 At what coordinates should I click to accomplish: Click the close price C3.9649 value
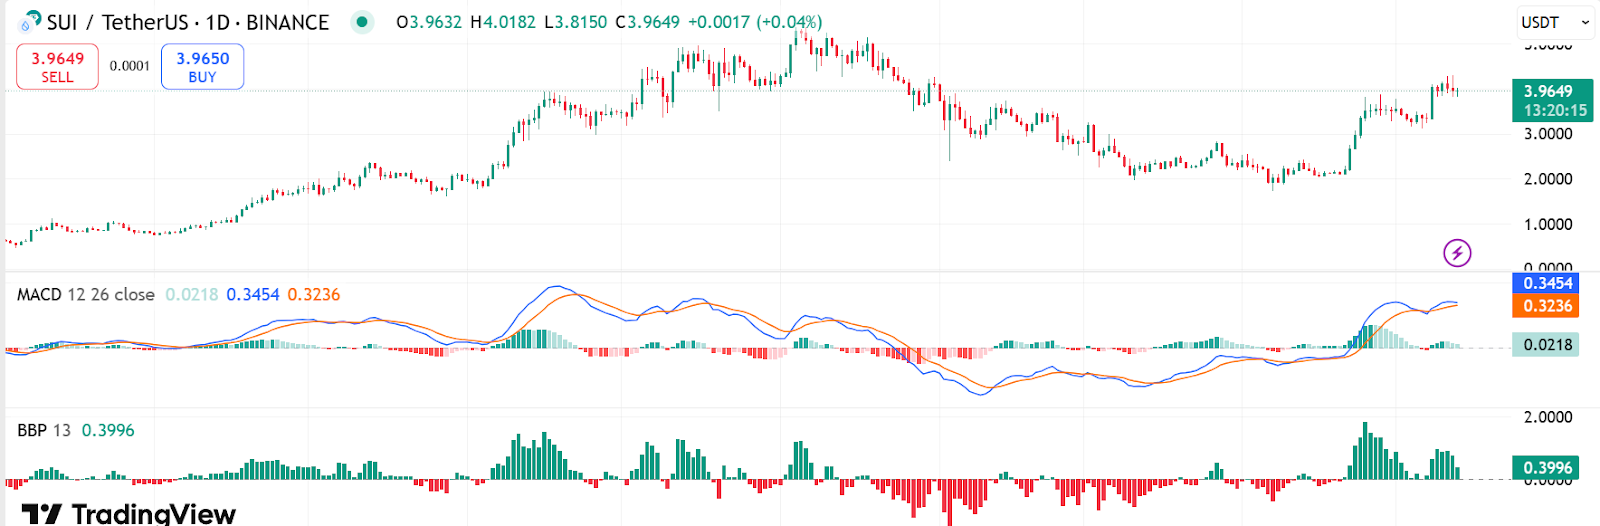(x=647, y=22)
